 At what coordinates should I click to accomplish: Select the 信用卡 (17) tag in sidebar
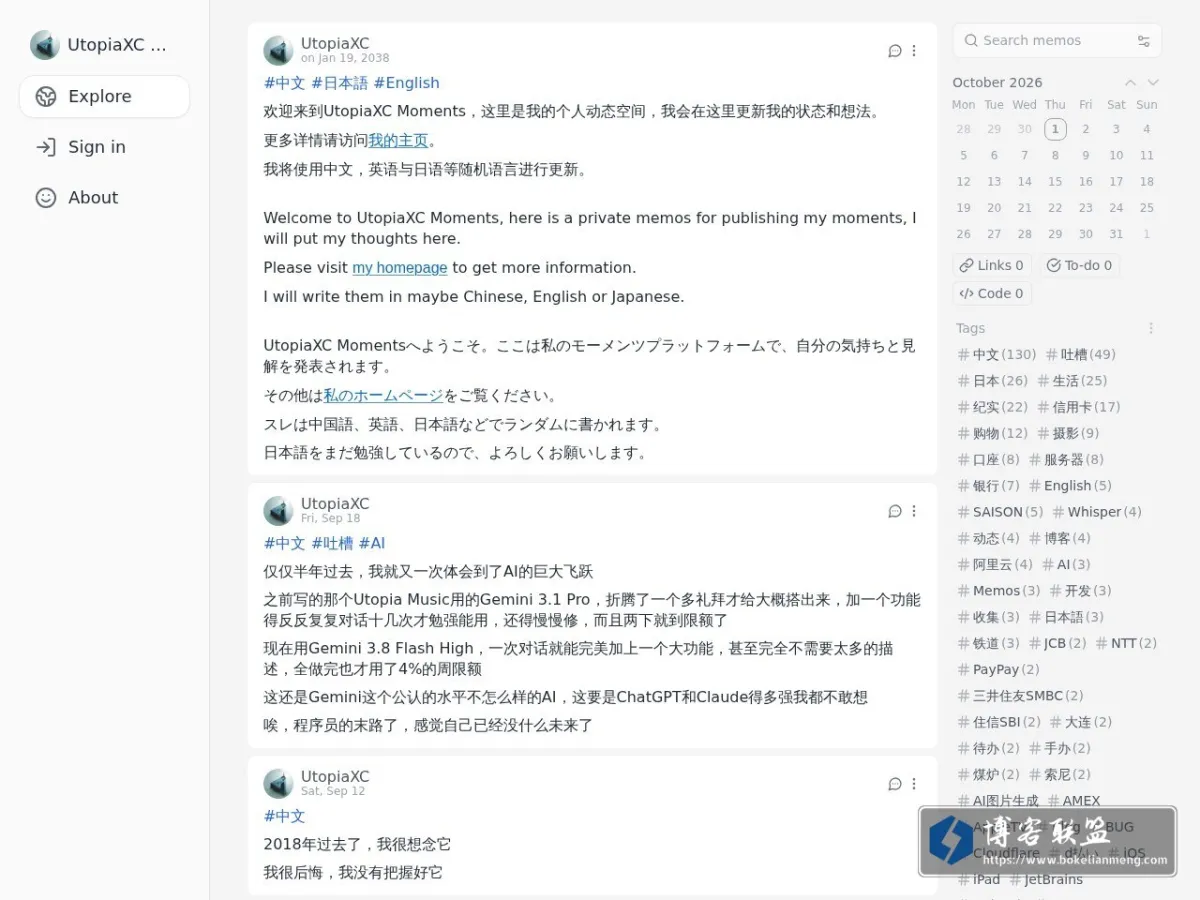point(1079,407)
